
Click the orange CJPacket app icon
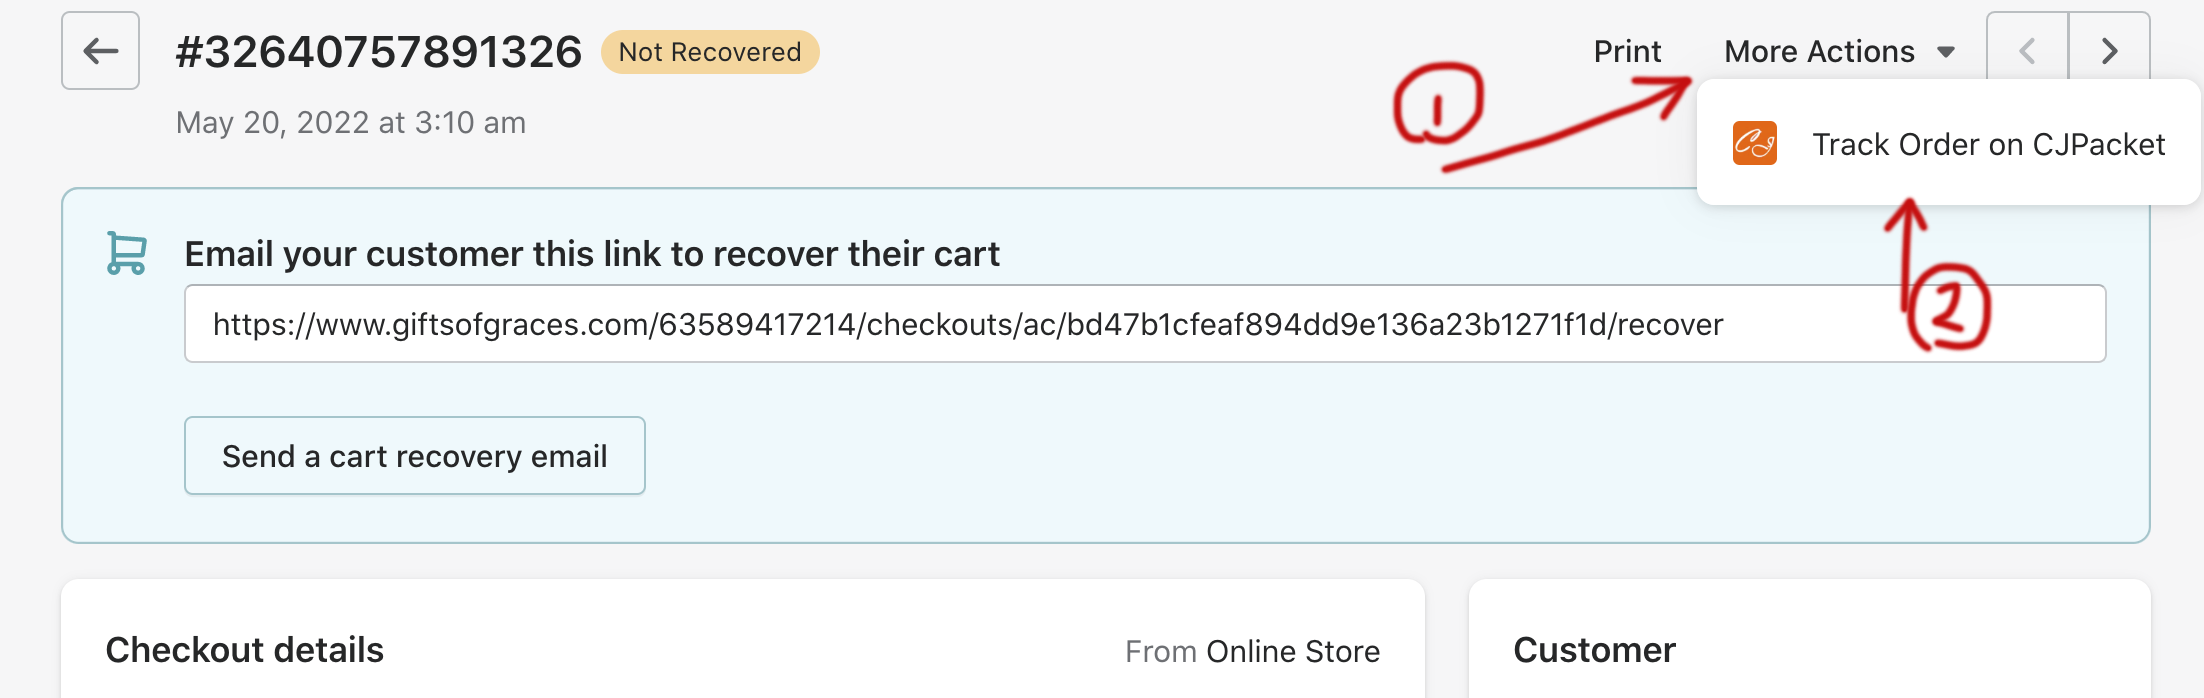click(1754, 144)
